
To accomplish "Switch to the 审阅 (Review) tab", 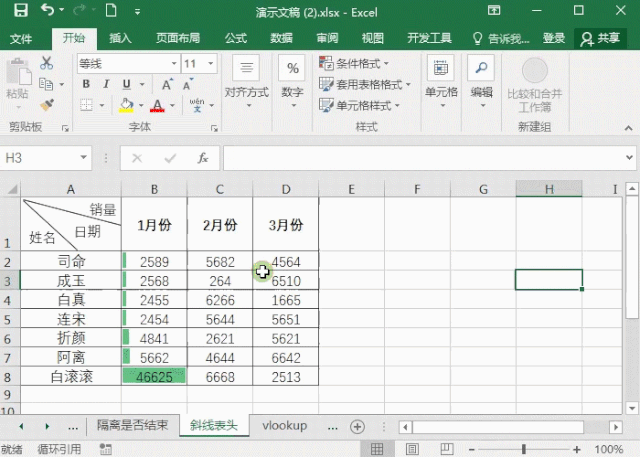I will 327,39.
